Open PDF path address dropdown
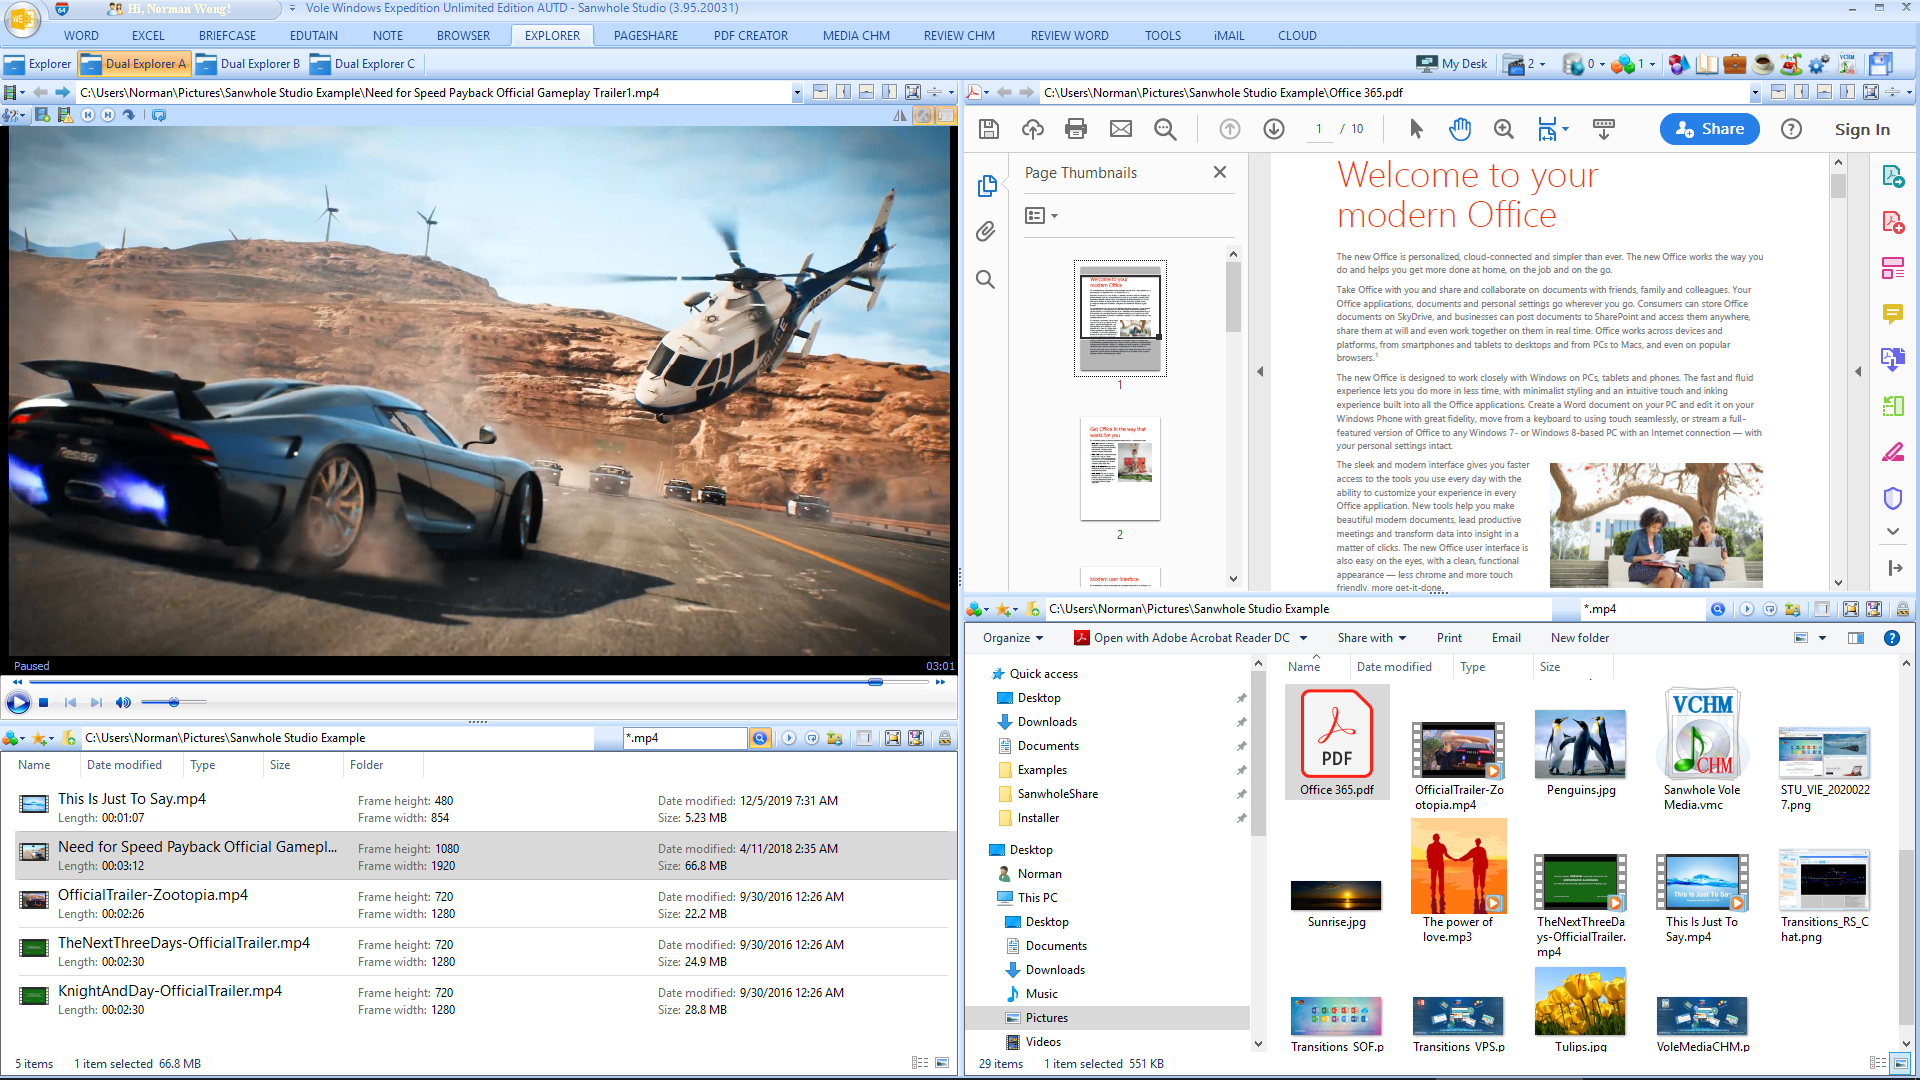 coord(1755,93)
